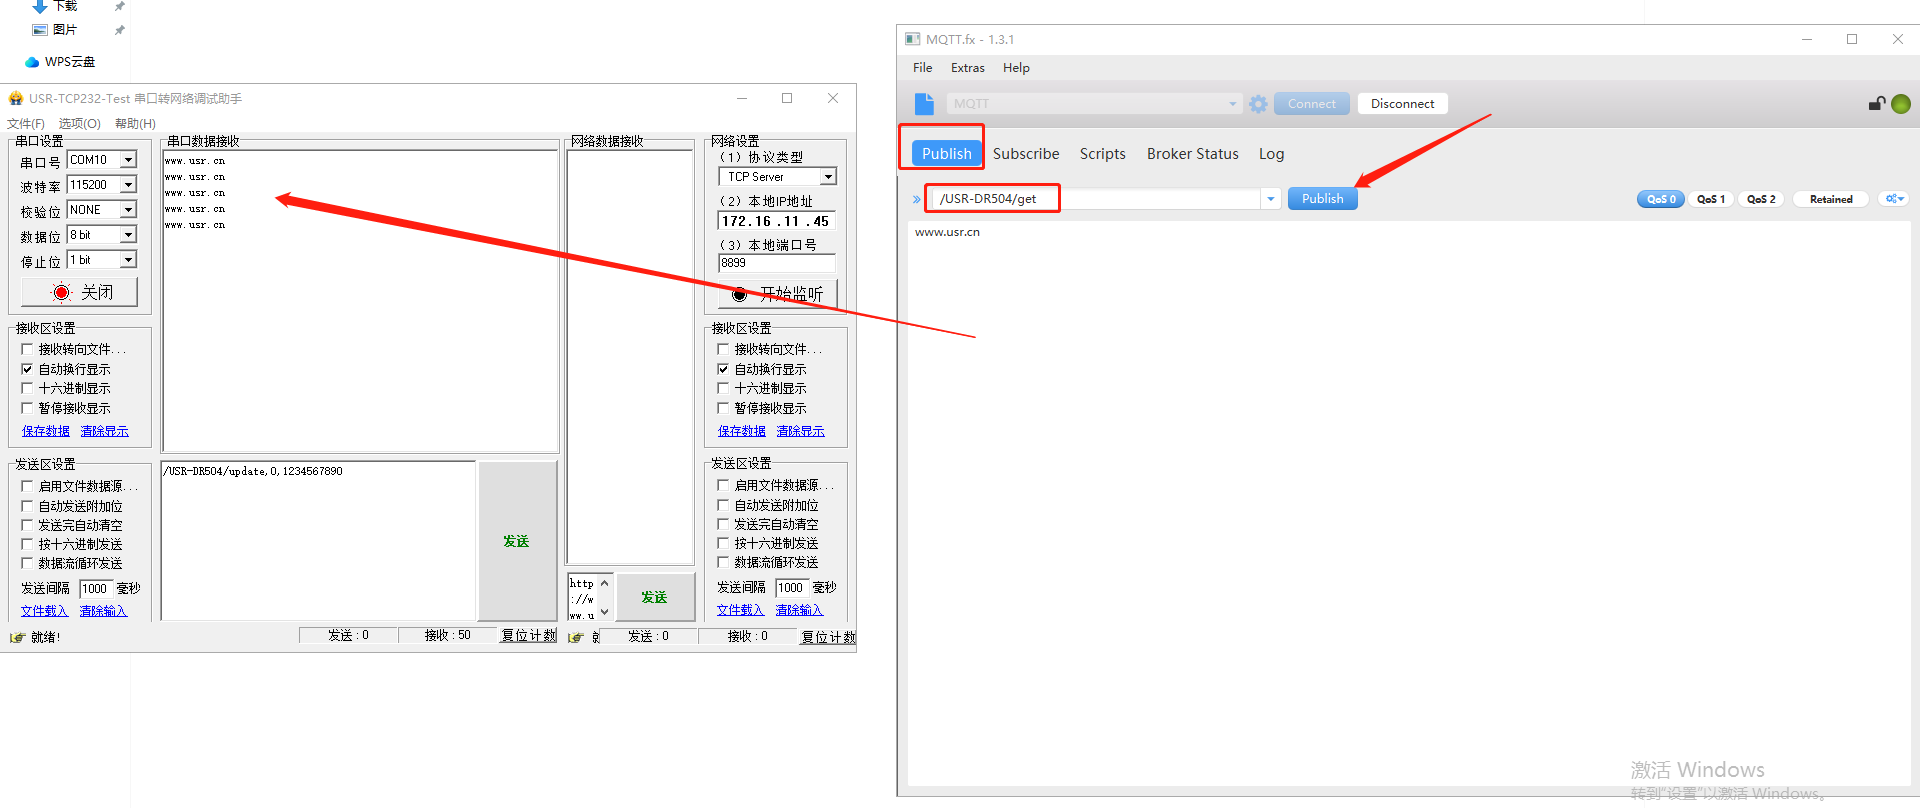Click the green connection status indicator

click(1901, 104)
